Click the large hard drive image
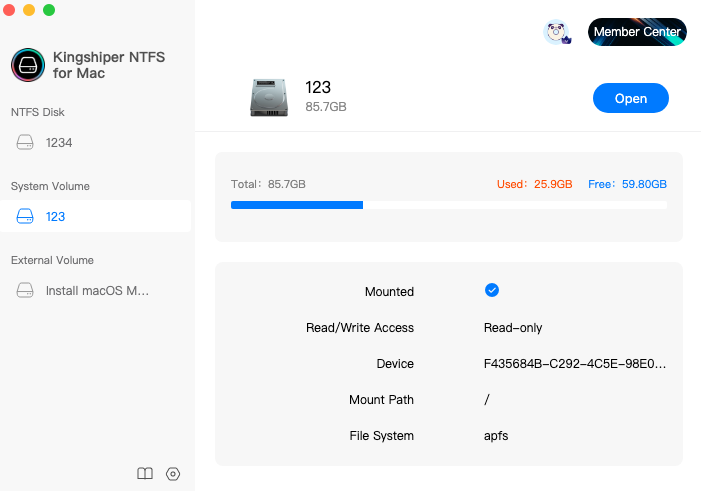 click(x=269, y=97)
